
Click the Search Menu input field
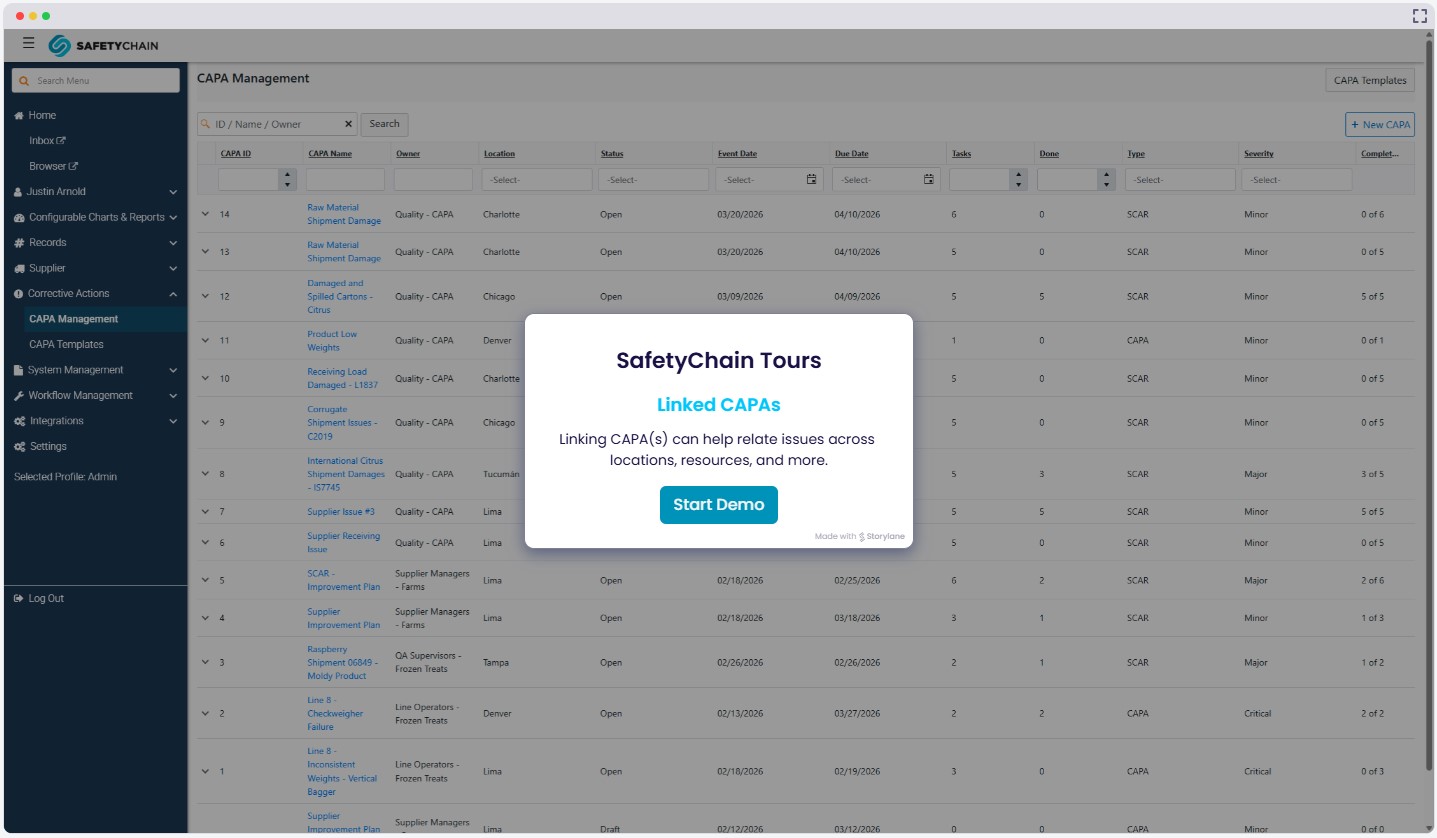(96, 81)
